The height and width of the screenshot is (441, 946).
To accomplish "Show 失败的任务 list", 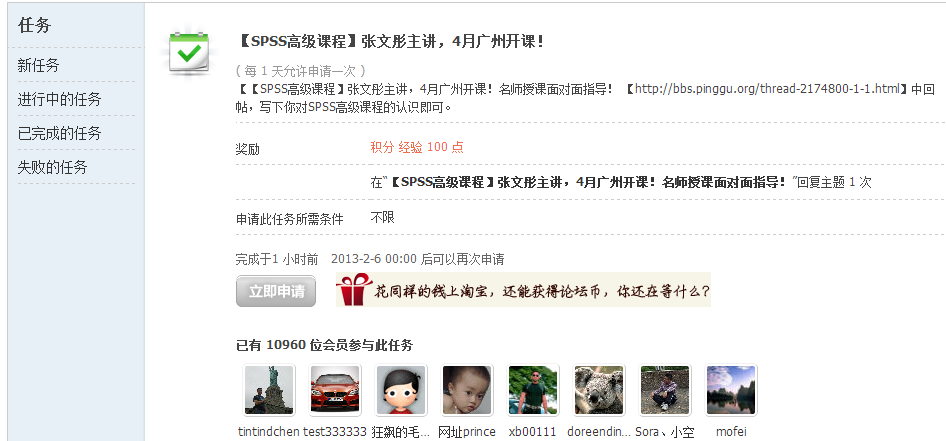I will [x=52, y=167].
